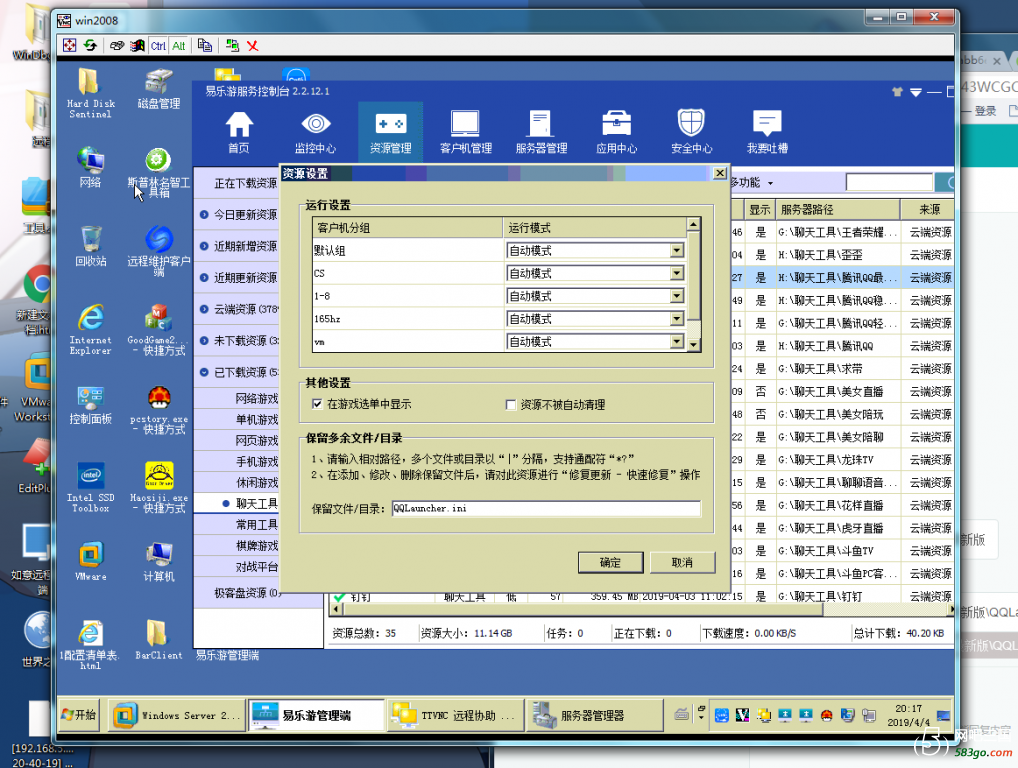Open run mode dropdown for 默认组

(x=677, y=251)
